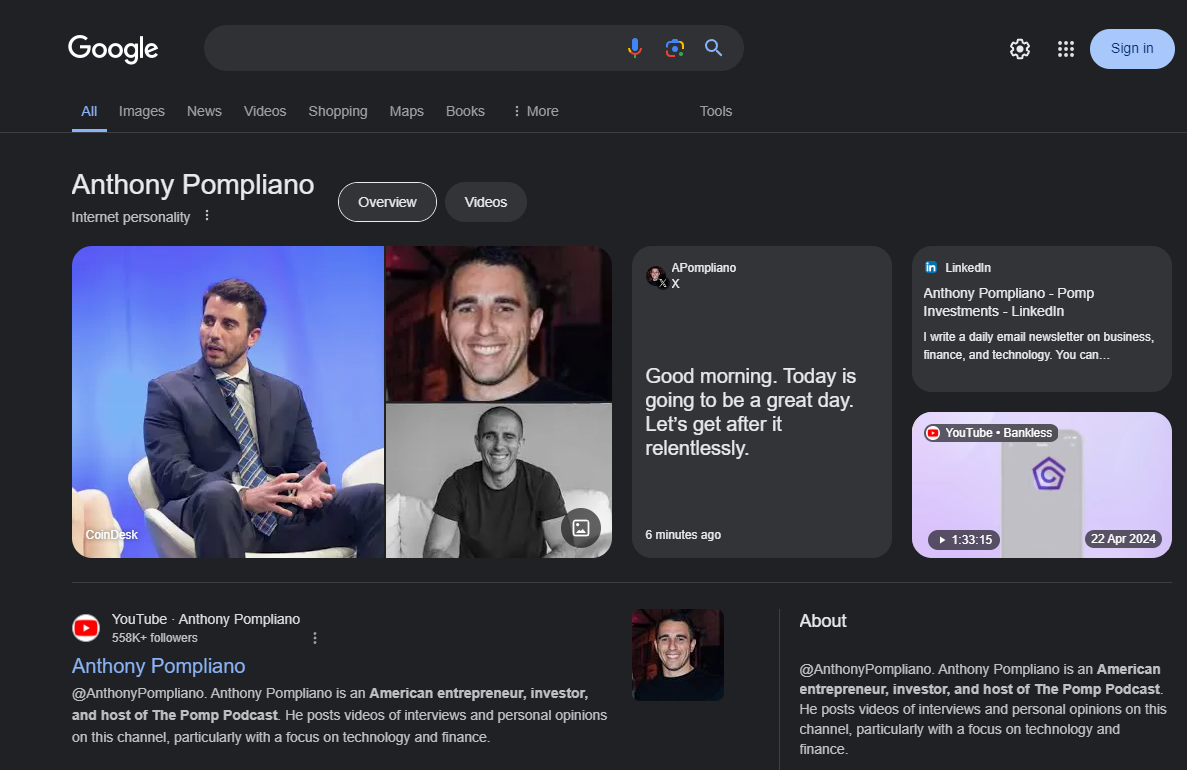Open the Google apps grid icon
The height and width of the screenshot is (770, 1187).
pyautogui.click(x=1065, y=48)
